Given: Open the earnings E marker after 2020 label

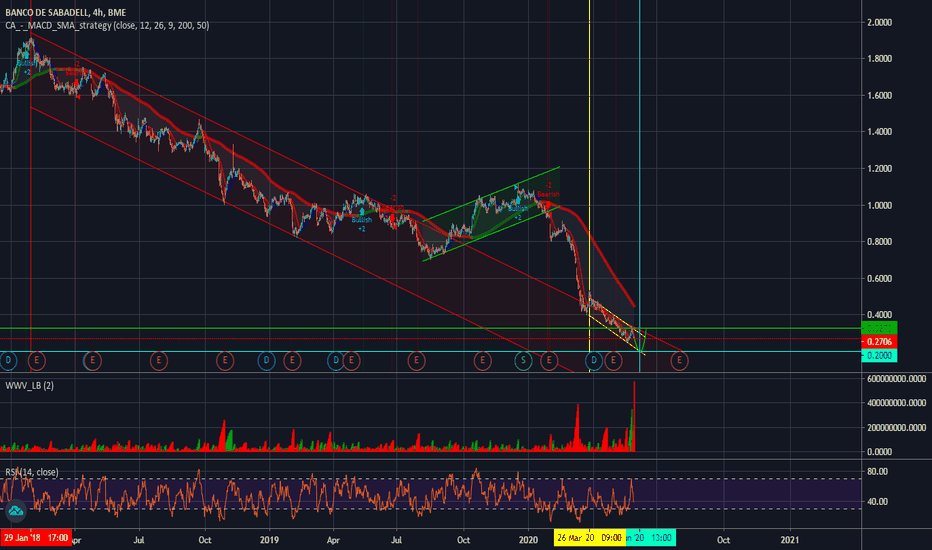Looking at the screenshot, I should (x=549, y=360).
